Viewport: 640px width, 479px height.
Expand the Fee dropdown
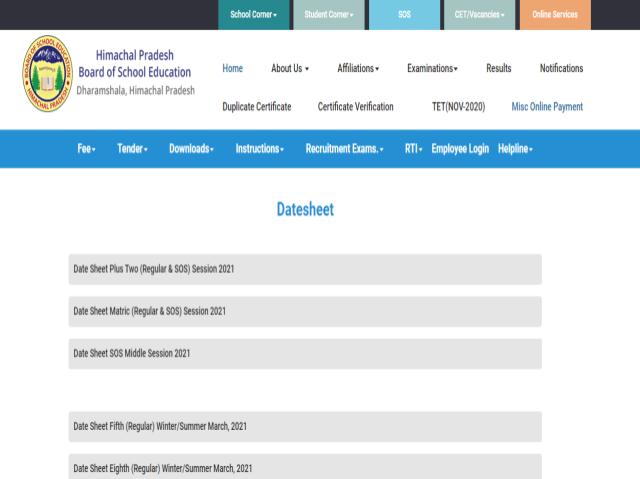tap(86, 149)
